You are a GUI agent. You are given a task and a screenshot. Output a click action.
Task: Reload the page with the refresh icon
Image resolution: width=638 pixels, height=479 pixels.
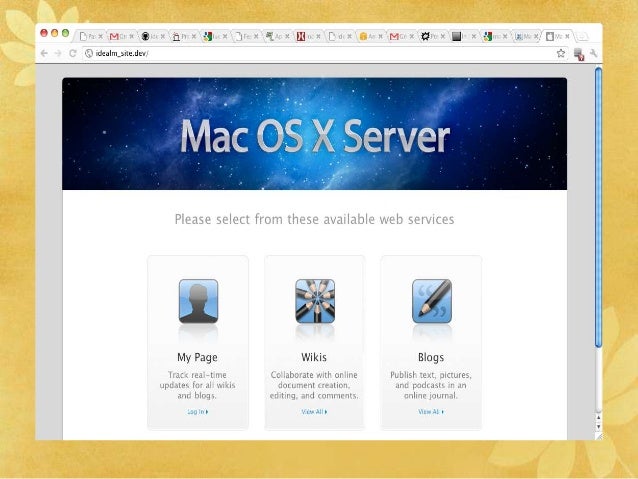click(72, 53)
